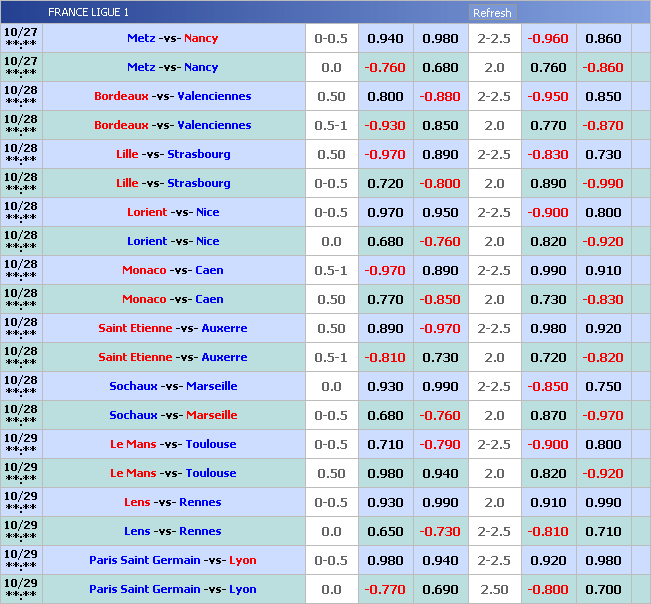Select the FRANCE LIGUE 1 league header
This screenshot has width=651, height=604.
(88, 13)
